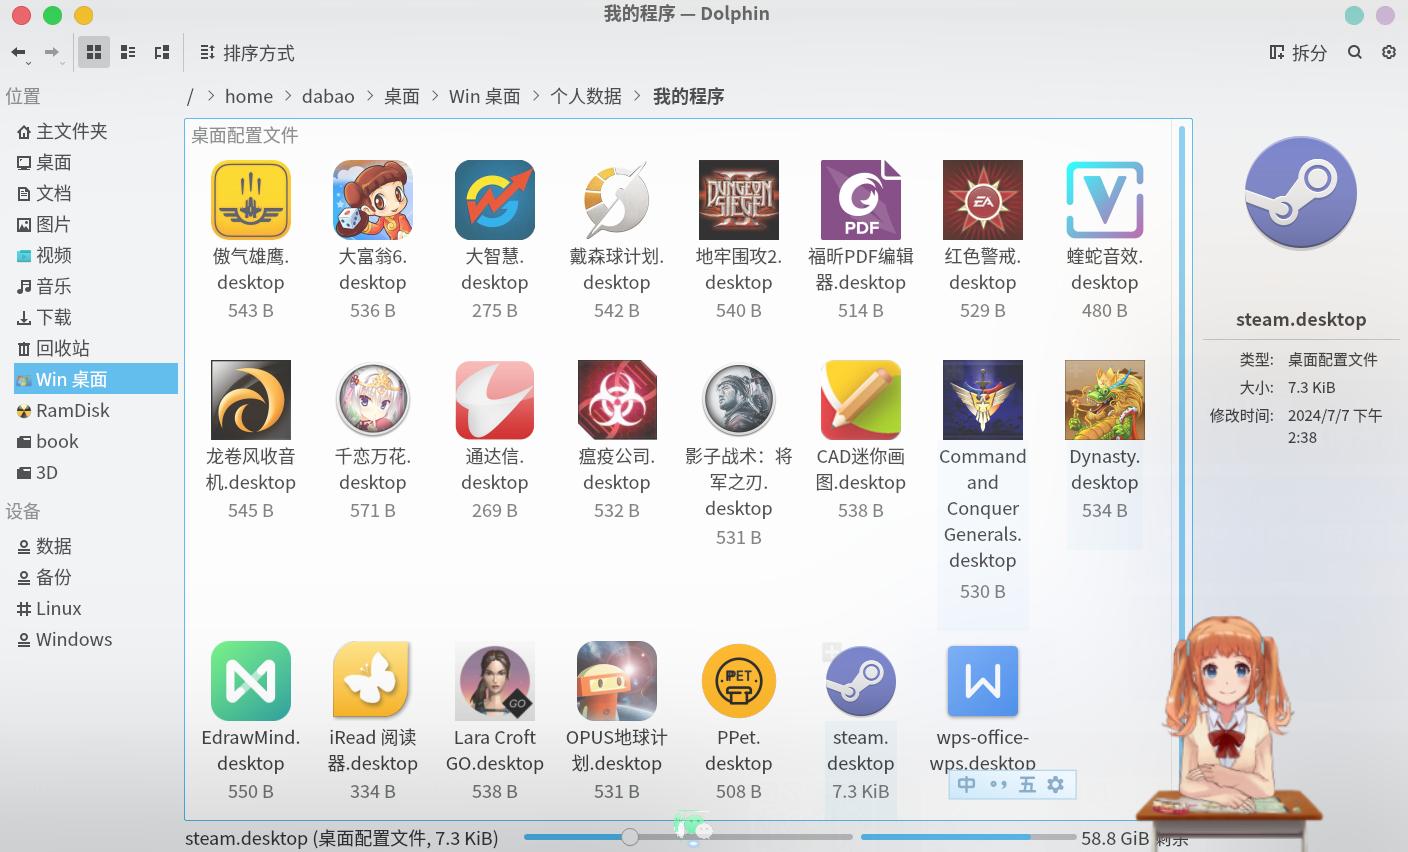The height and width of the screenshot is (852, 1408).
Task: Select the wps-office-wps.desktop icon
Action: [983, 681]
